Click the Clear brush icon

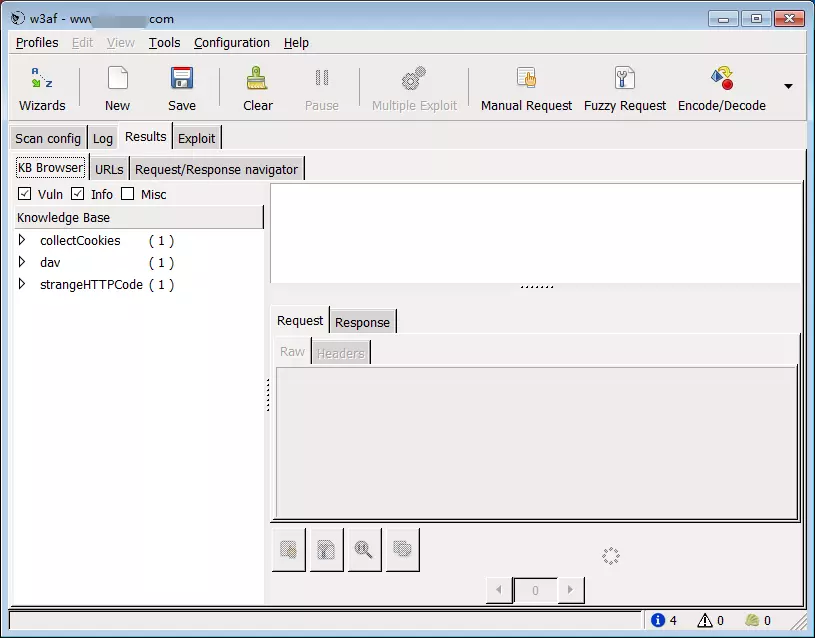point(257,79)
